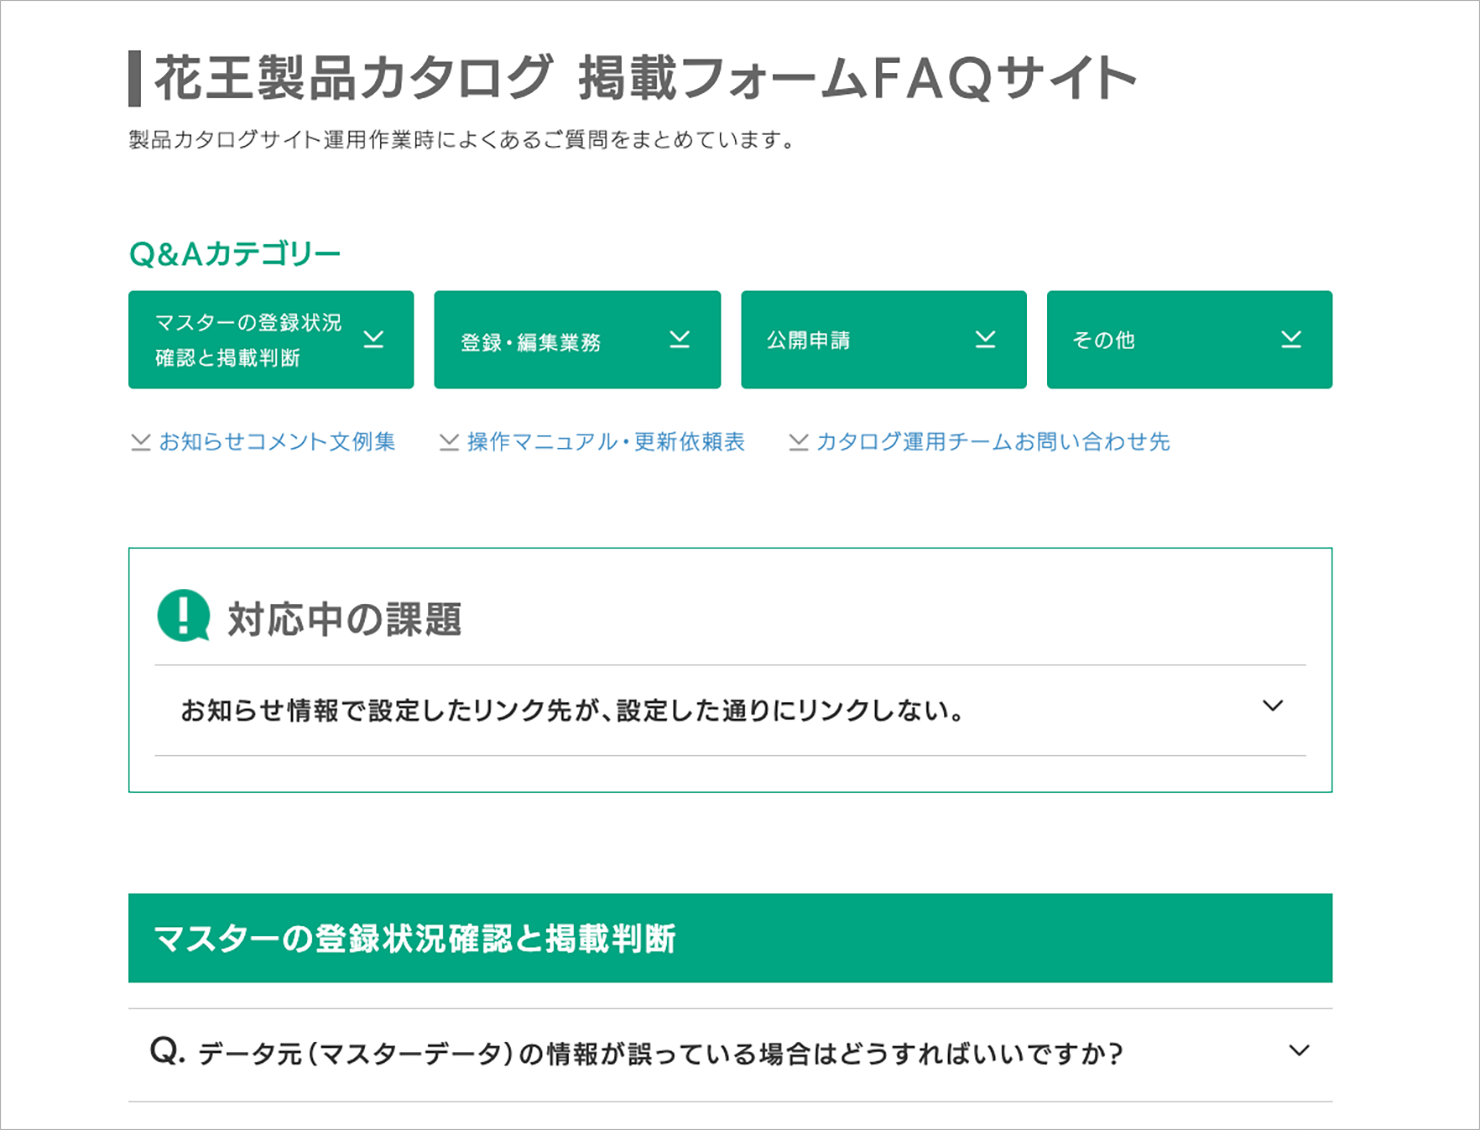Jump to お知らせコメント文例集 link

pos(277,441)
